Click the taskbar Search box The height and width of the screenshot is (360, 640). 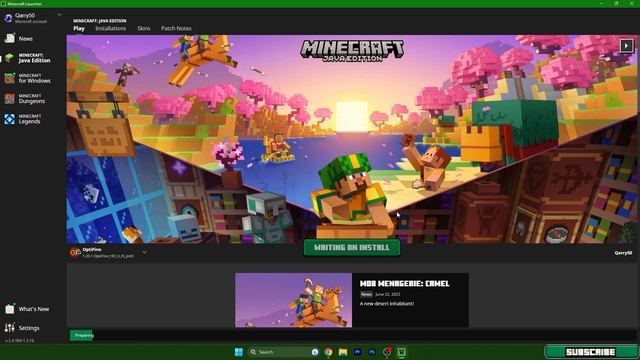(284, 352)
